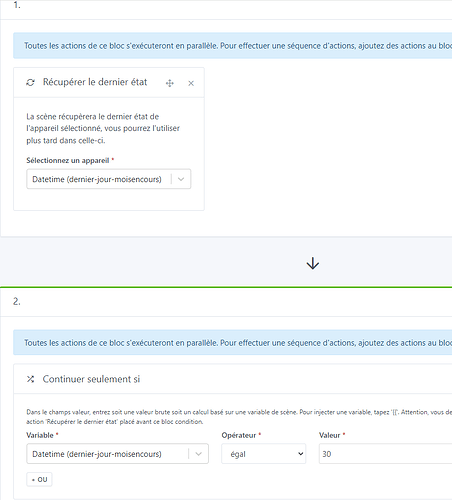Click the shuffle icon beside Continuer seulement si
This screenshot has height=500, width=452.
click(x=30, y=379)
